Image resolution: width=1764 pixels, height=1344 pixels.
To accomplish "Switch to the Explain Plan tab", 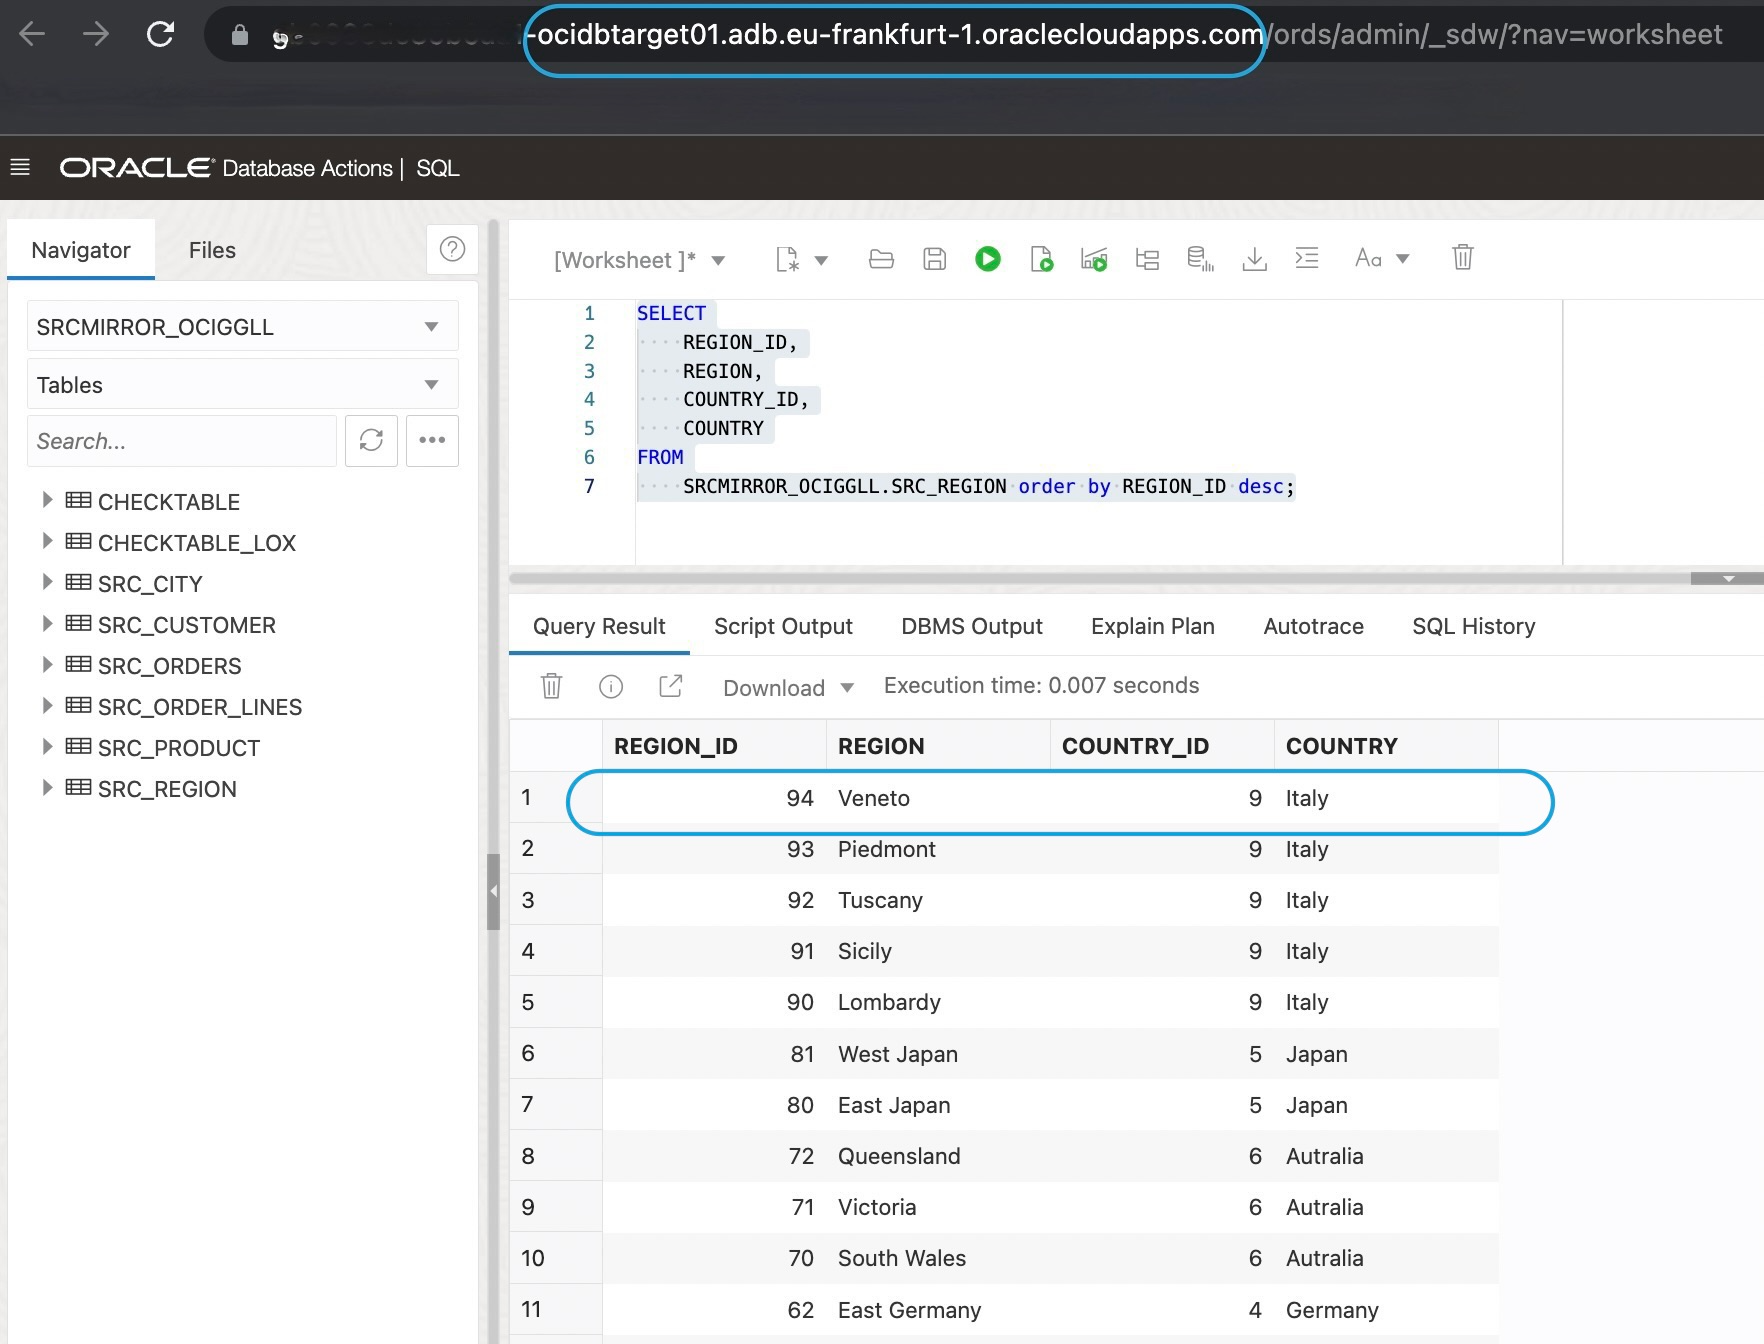I will coord(1153,626).
